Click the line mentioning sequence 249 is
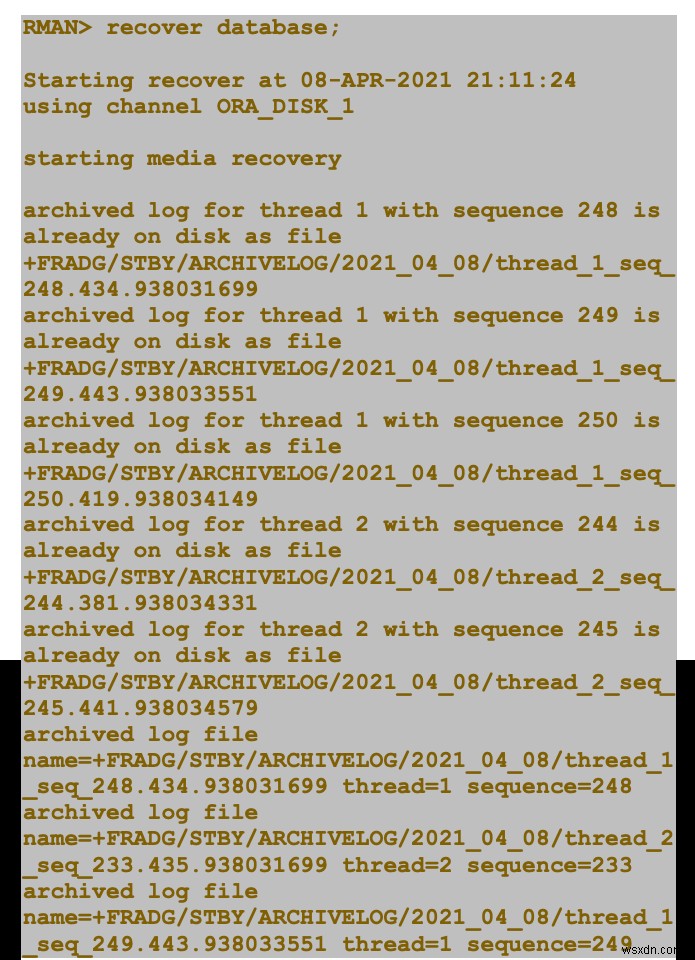This screenshot has width=695, height=960. (341, 315)
